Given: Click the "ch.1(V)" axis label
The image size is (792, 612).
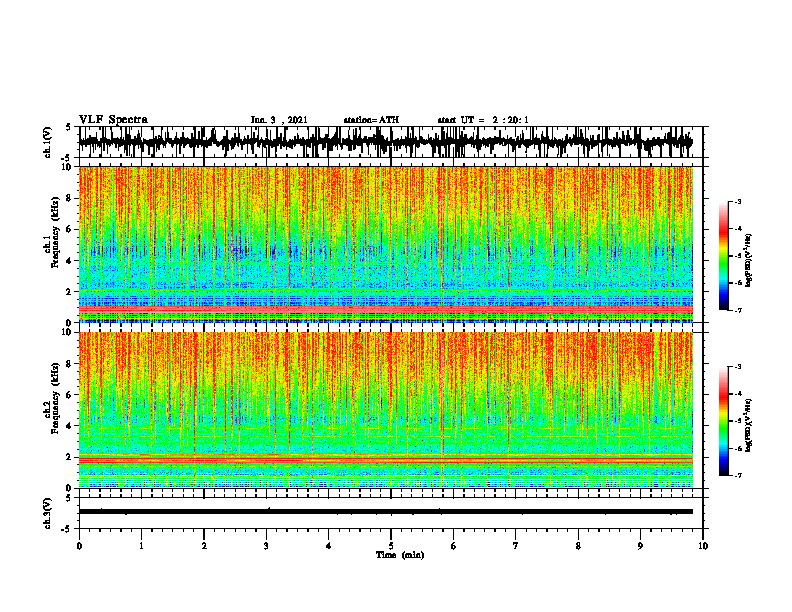Looking at the screenshot, I should (47, 142).
